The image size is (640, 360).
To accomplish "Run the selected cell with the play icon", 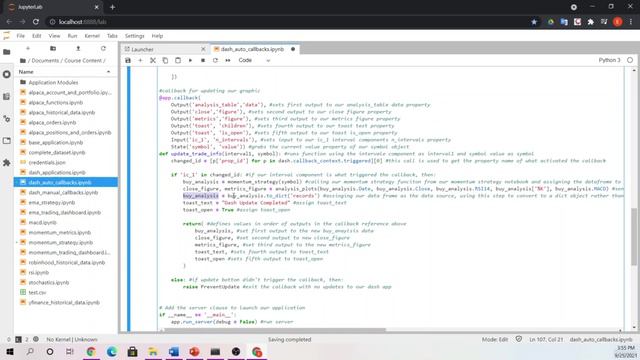I will pos(190,60).
